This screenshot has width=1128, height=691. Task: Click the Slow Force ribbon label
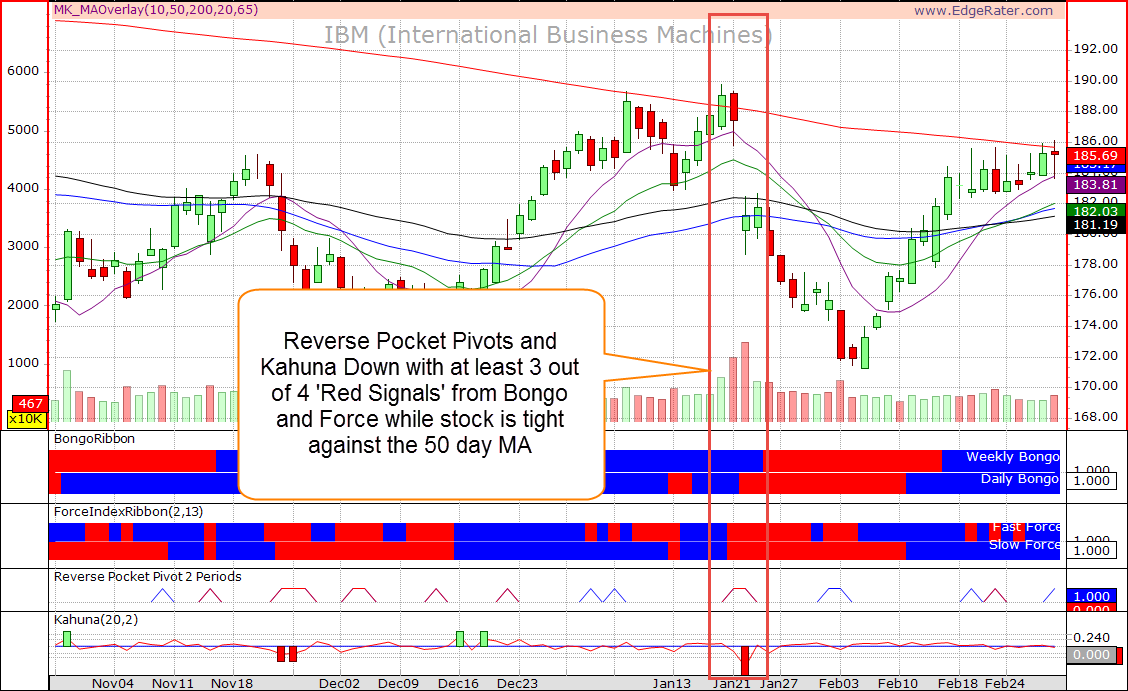pos(1024,545)
